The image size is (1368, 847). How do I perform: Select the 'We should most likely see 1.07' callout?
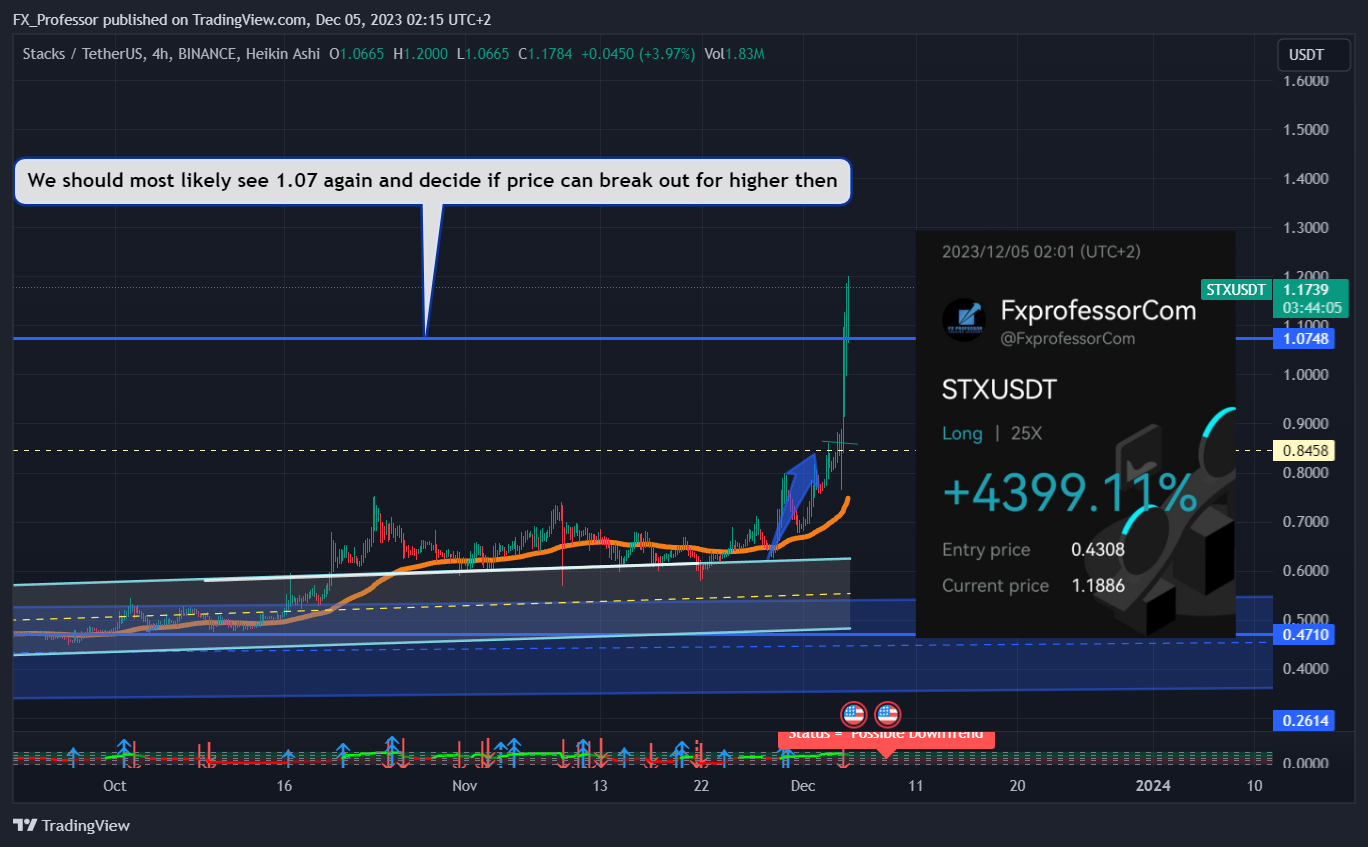(x=432, y=181)
